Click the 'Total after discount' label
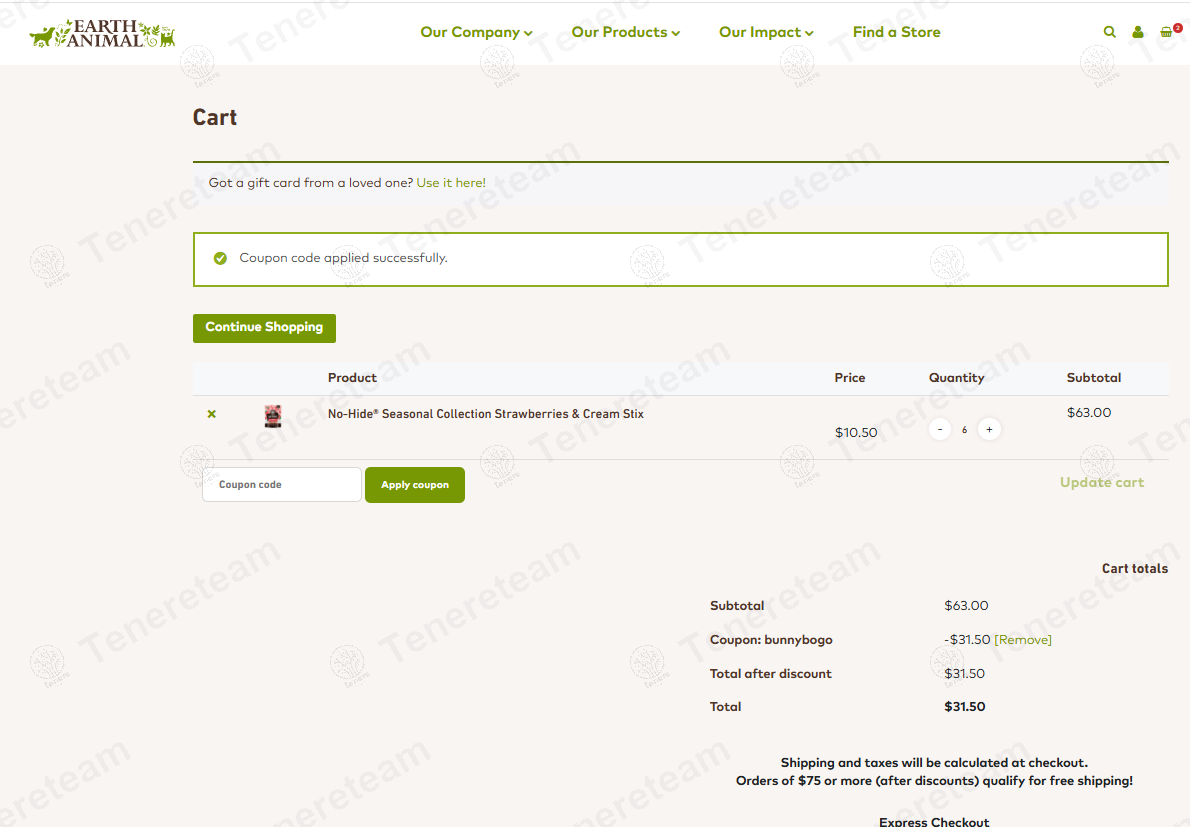1190x827 pixels. pyautogui.click(x=770, y=674)
